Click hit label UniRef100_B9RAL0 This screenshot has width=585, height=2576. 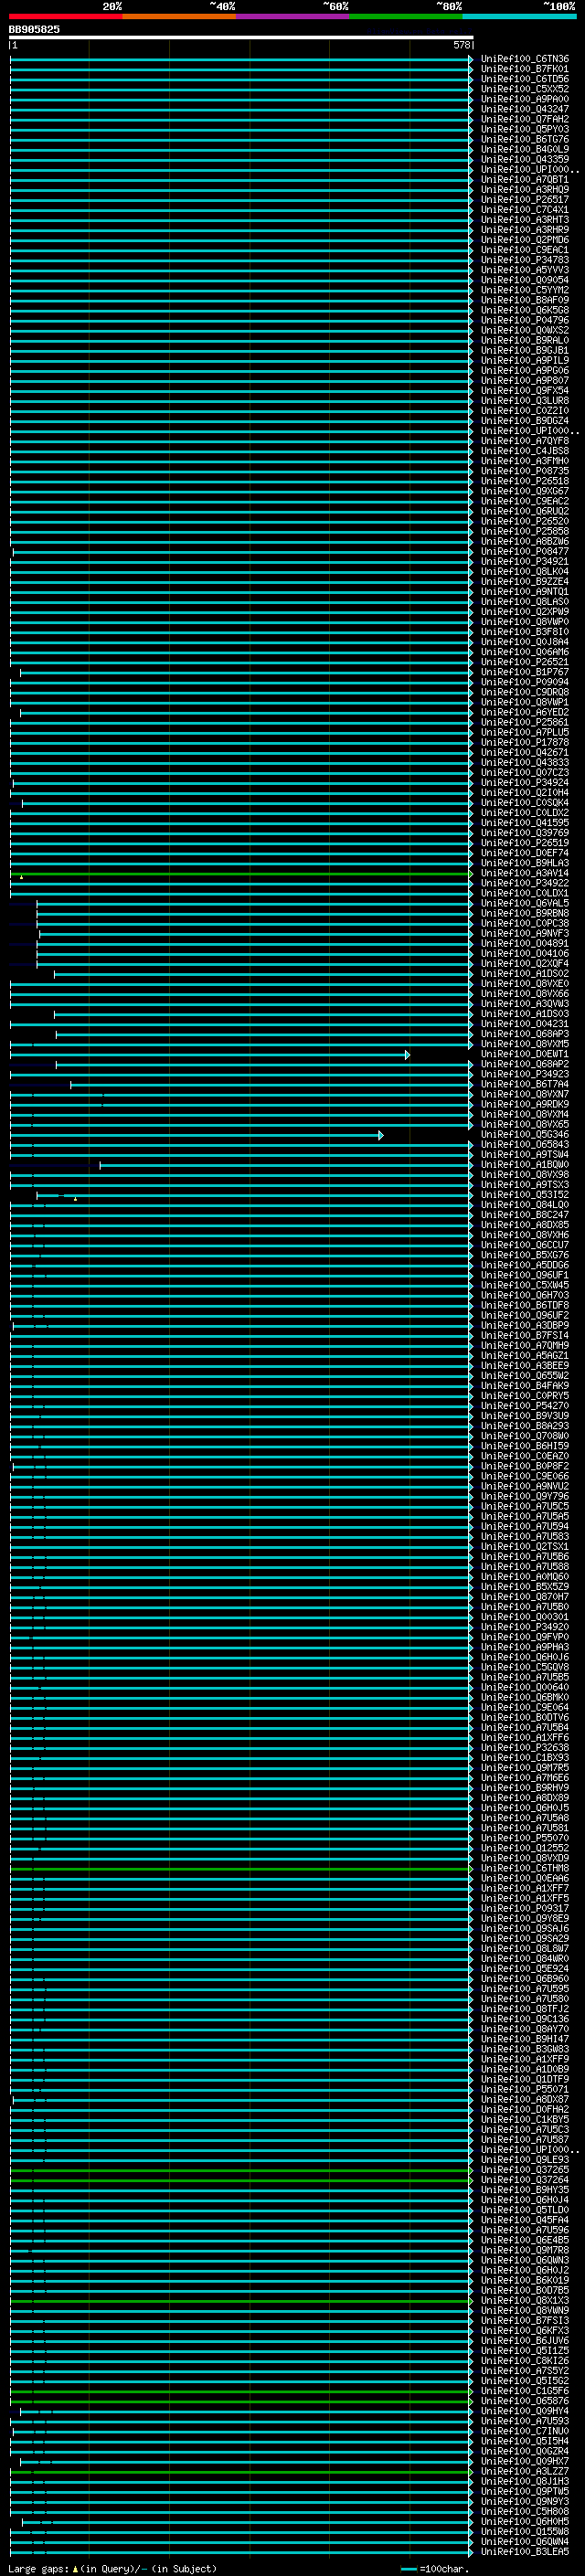click(x=525, y=340)
